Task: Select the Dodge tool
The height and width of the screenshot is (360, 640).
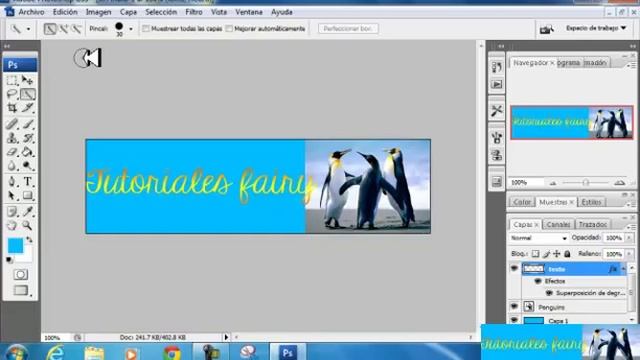Action: [27, 166]
